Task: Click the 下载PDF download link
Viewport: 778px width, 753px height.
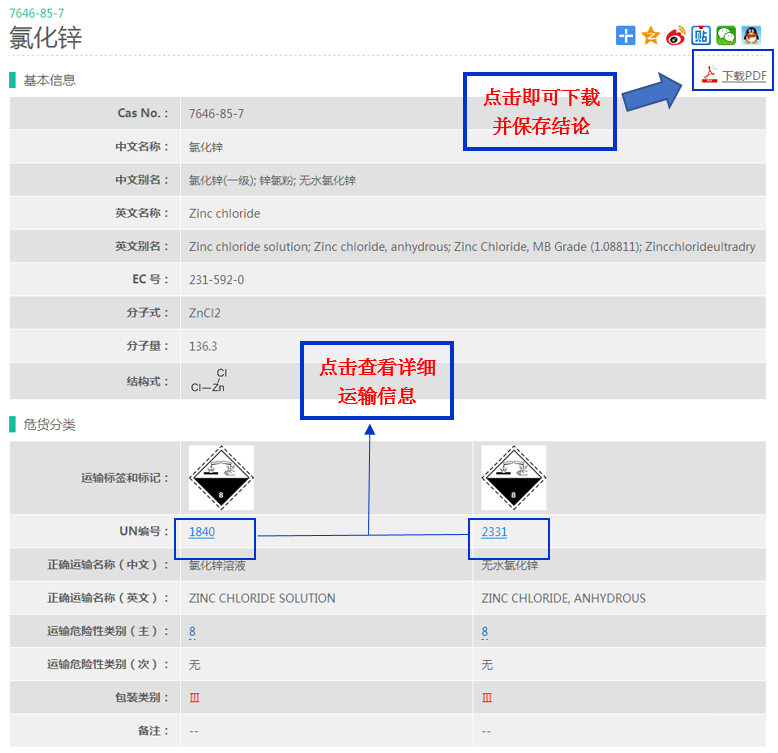Action: pyautogui.click(x=744, y=76)
